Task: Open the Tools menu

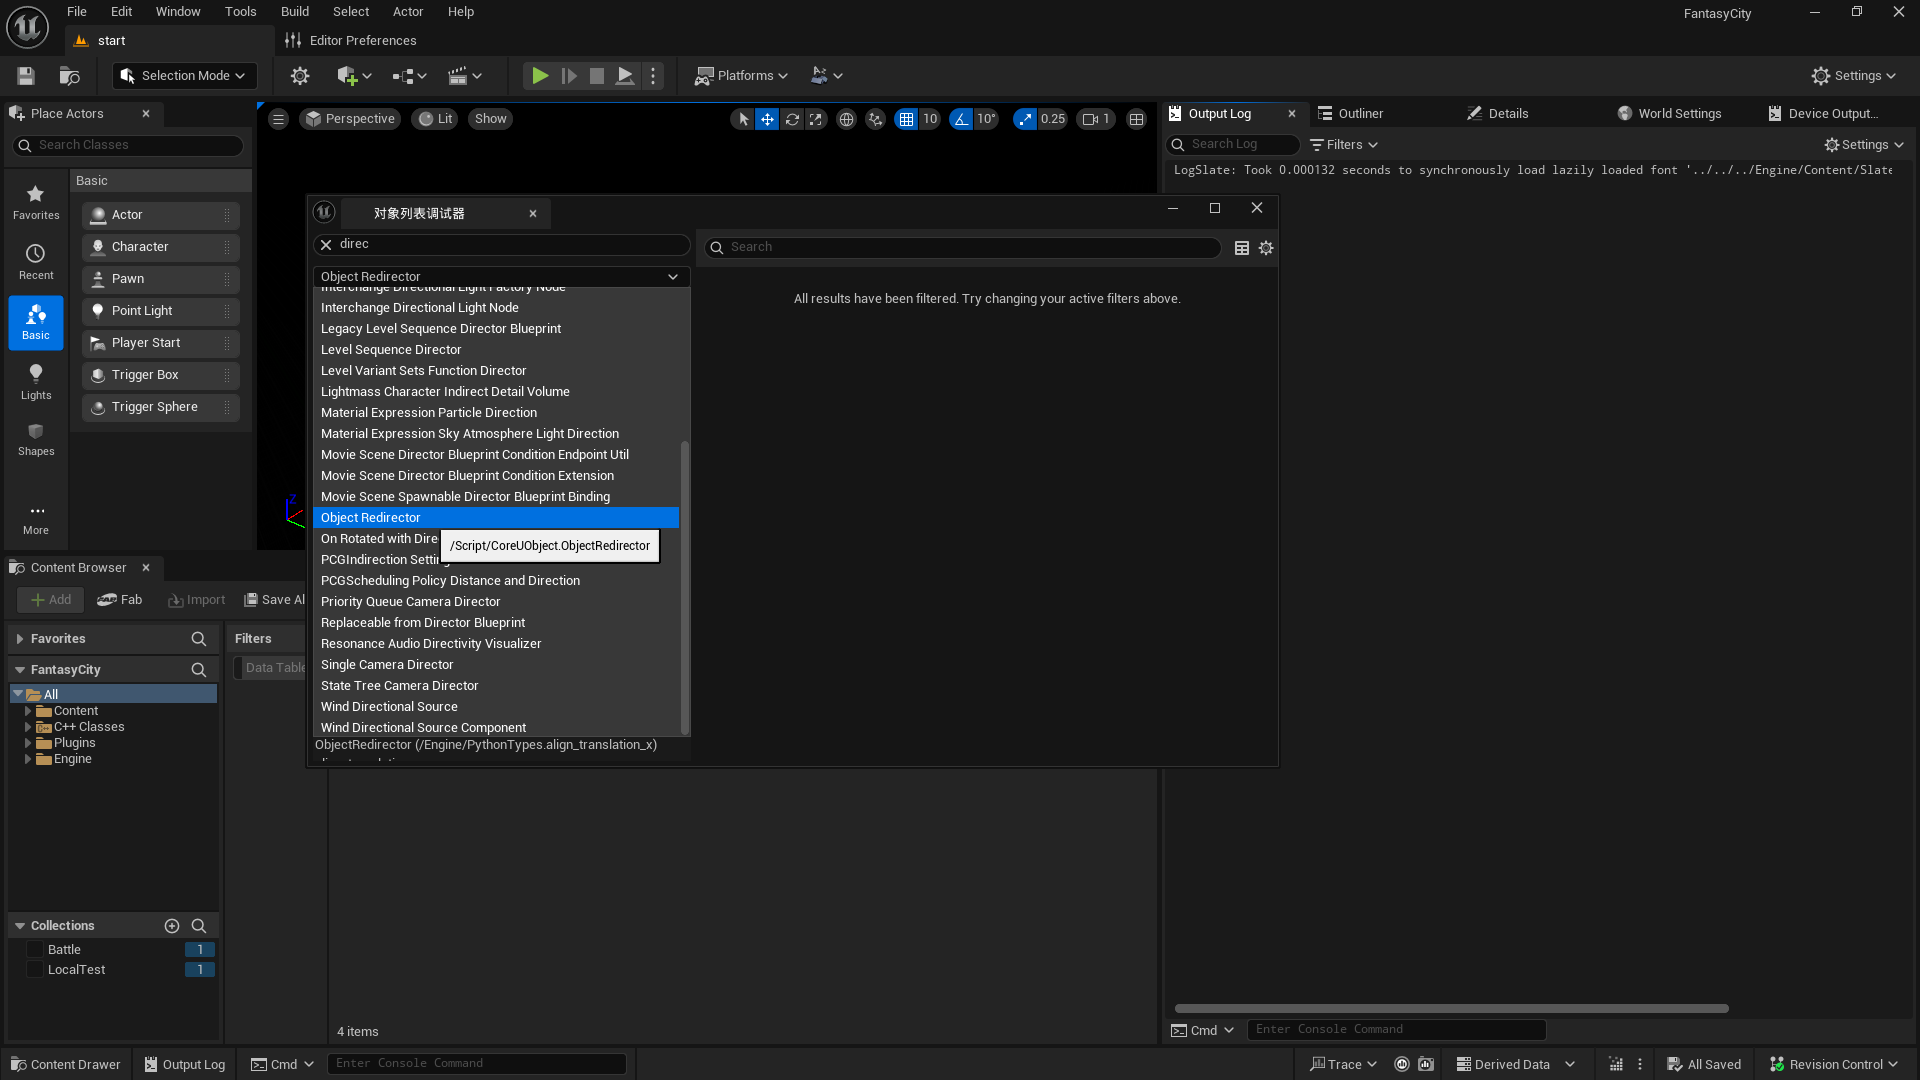Action: [x=241, y=12]
